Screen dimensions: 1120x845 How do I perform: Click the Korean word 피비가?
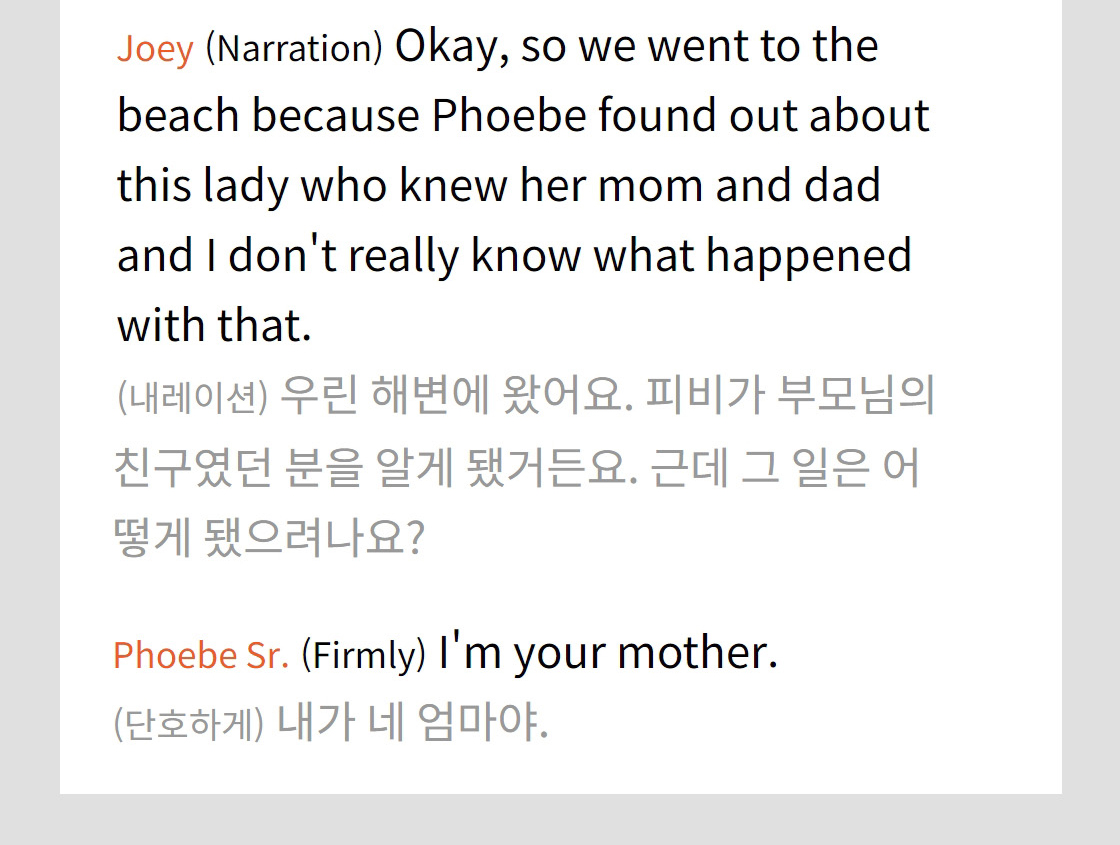point(705,396)
